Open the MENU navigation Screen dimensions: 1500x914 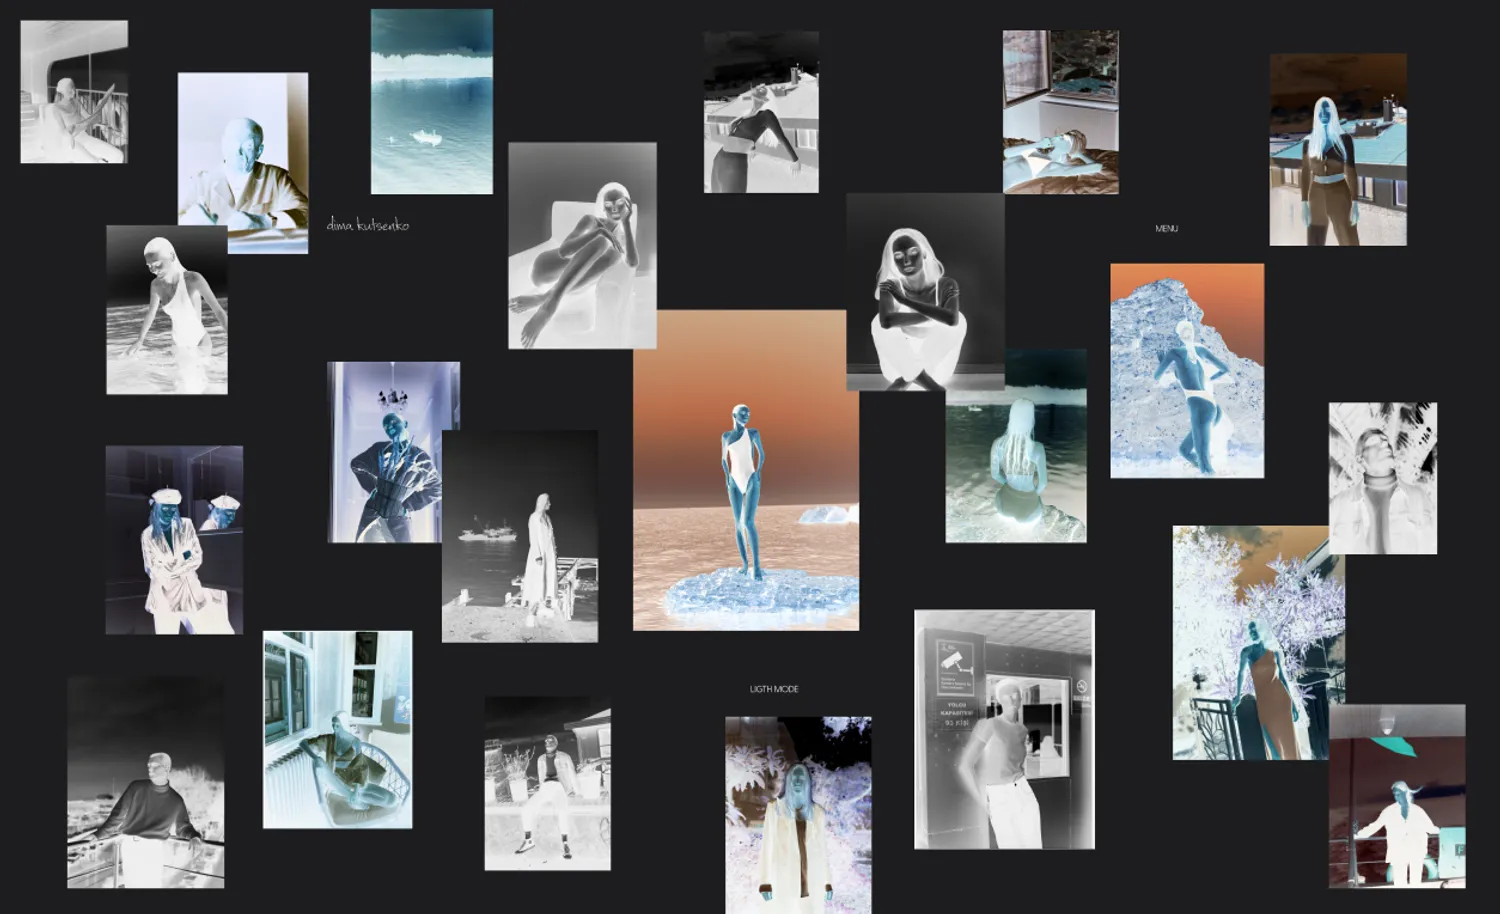1166,229
